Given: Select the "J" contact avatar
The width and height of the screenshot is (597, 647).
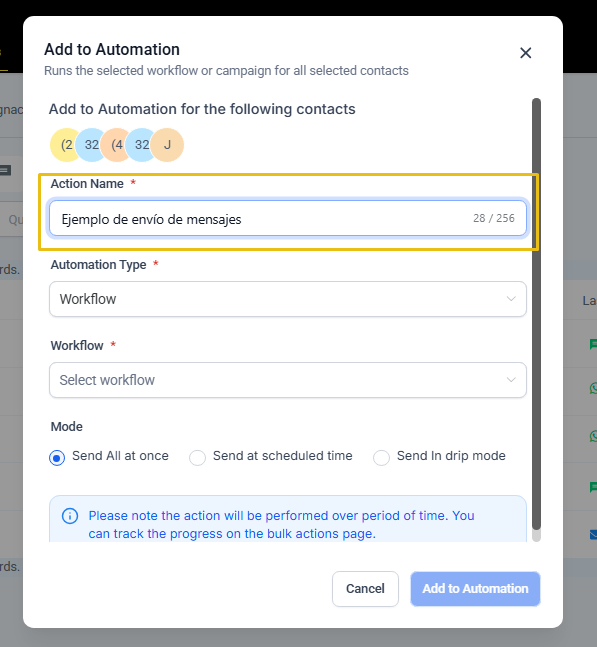Looking at the screenshot, I should point(167,145).
